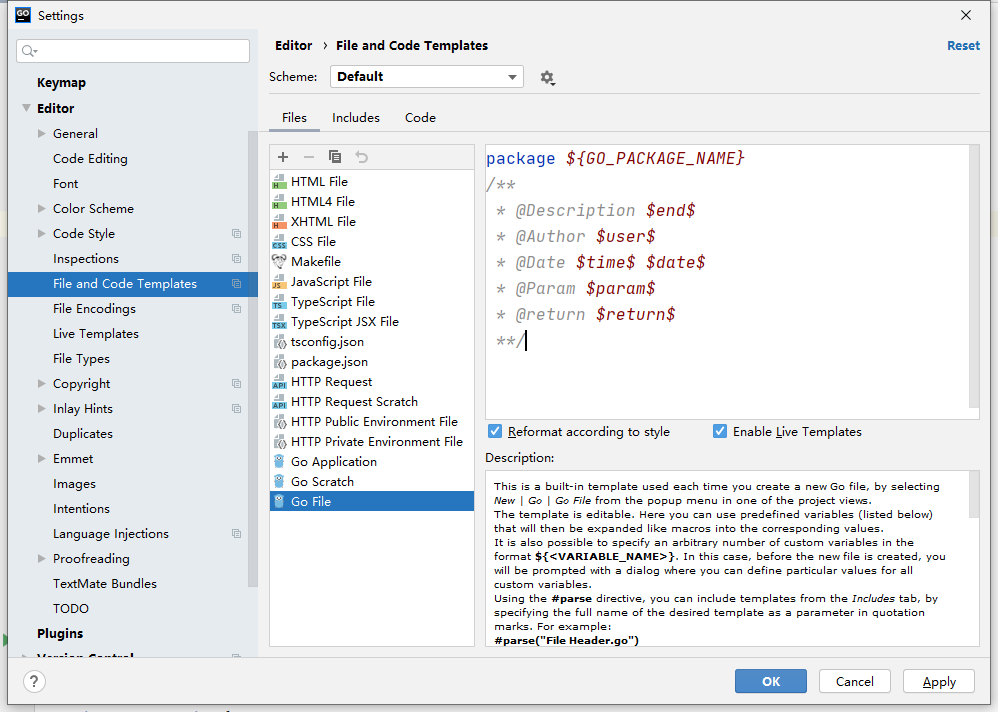Expand the Inlay Hints tree node
The image size is (998, 712).
tap(41, 409)
